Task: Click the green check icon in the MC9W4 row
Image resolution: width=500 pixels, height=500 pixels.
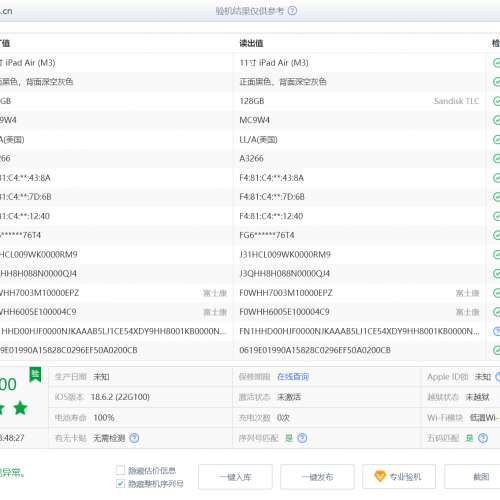Action: point(496,120)
